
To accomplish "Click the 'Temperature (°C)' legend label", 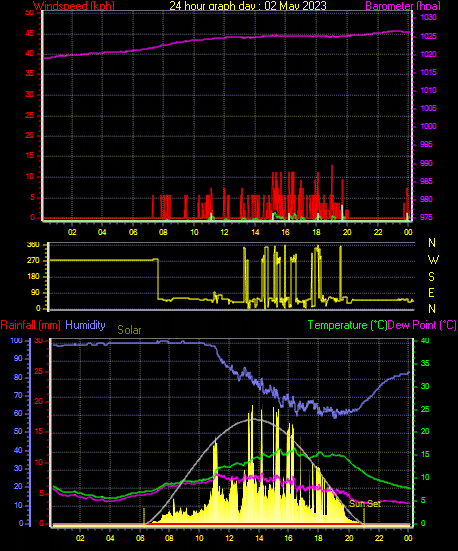I will click(x=347, y=325).
